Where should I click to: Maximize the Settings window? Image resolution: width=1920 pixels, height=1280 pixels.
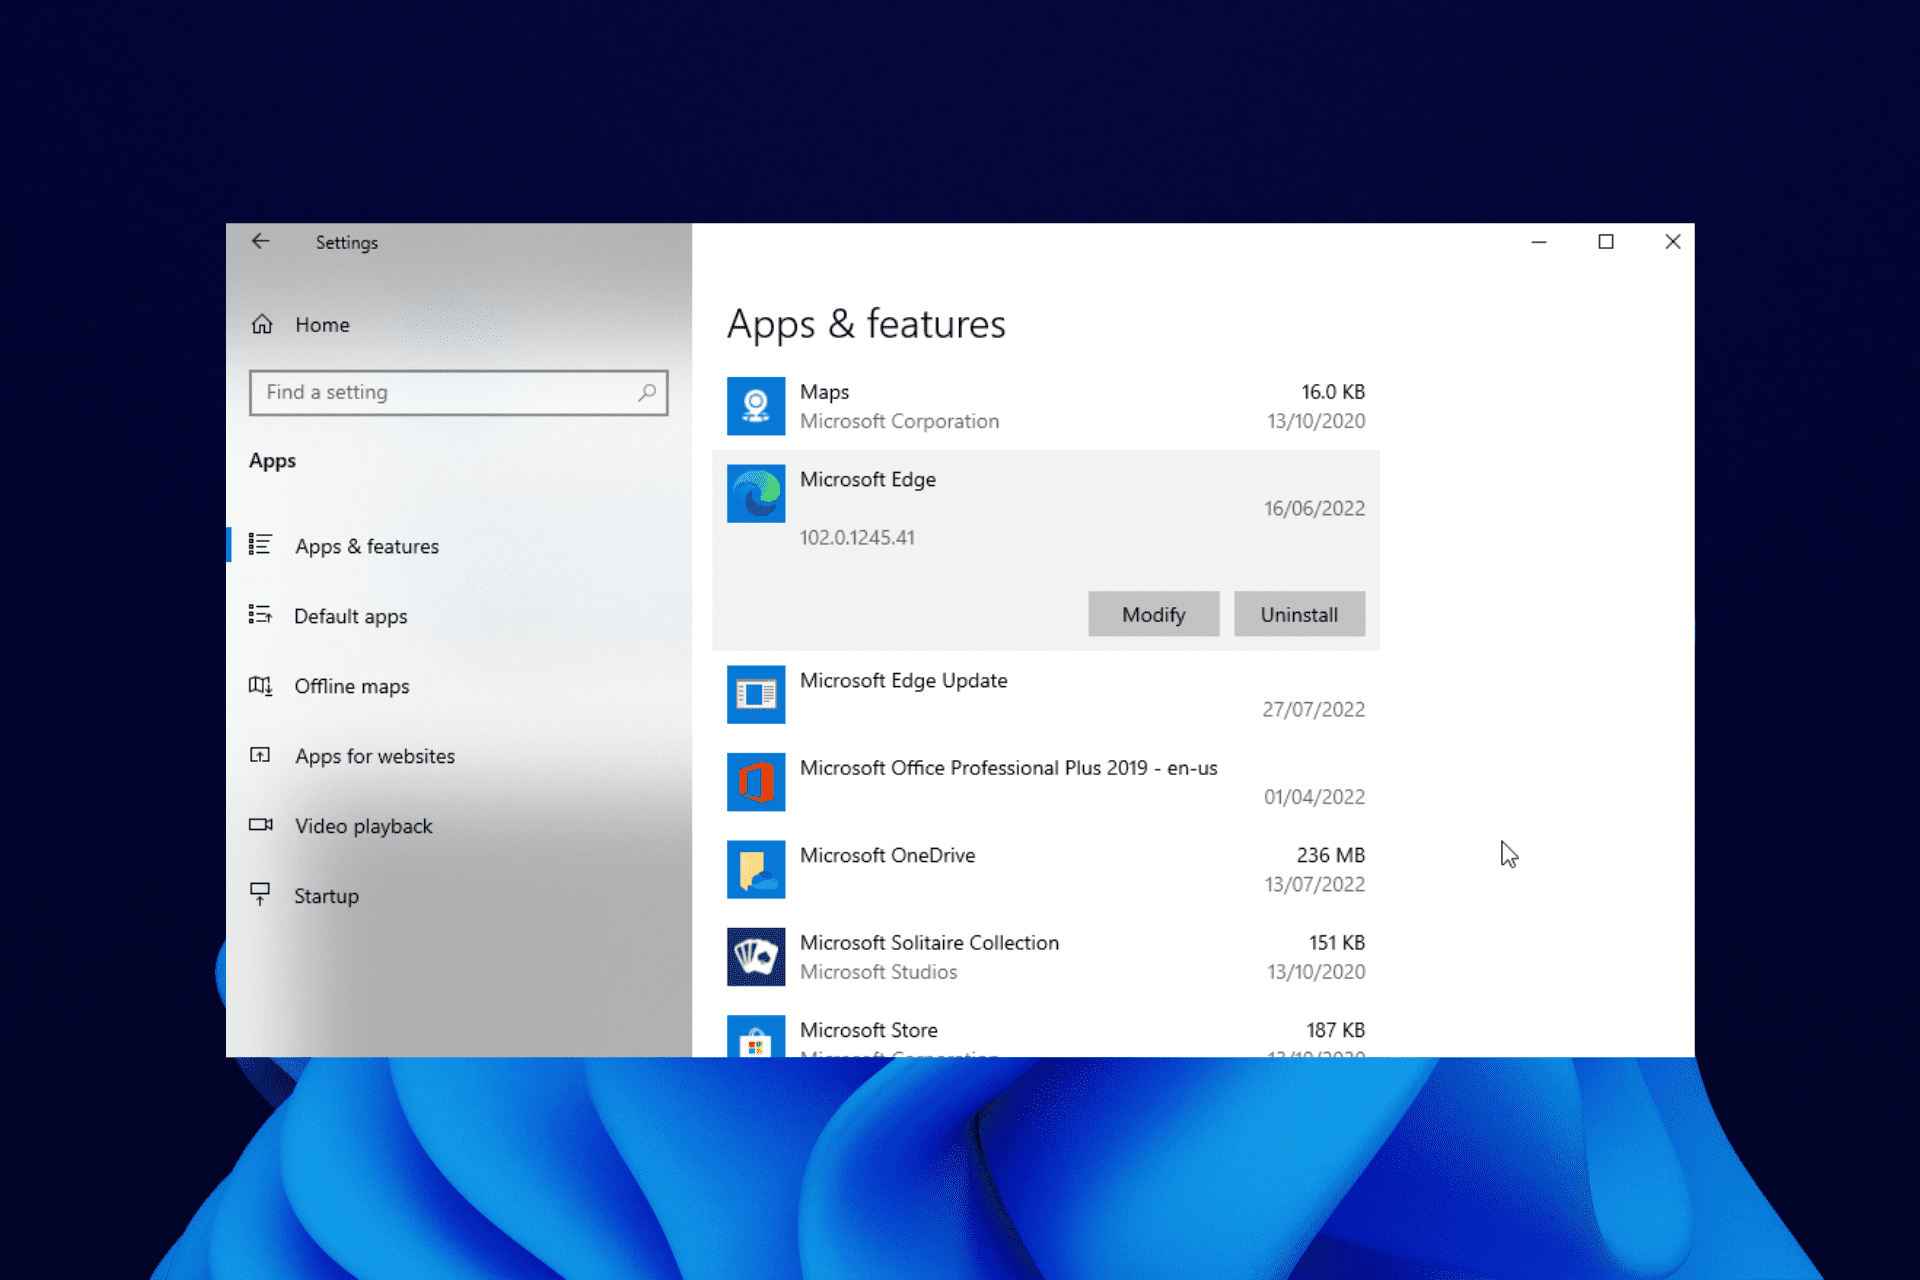point(1606,242)
